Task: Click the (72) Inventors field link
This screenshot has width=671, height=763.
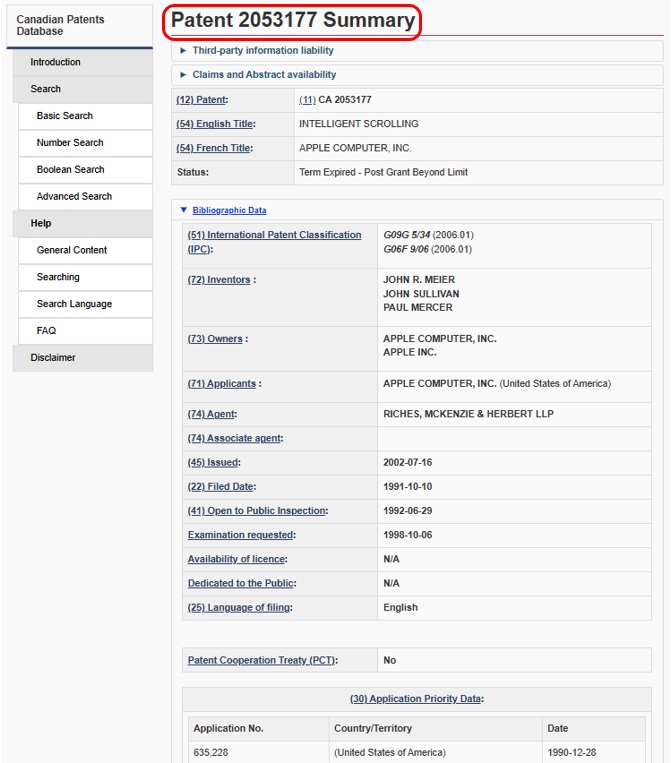Action: coord(219,280)
